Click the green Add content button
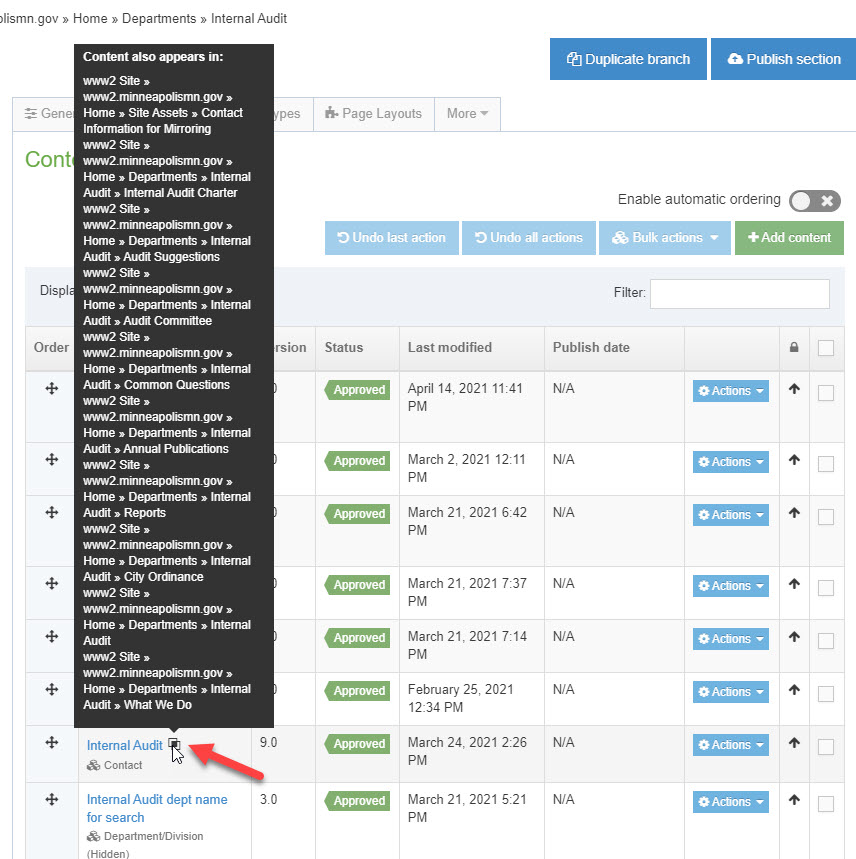 [789, 238]
